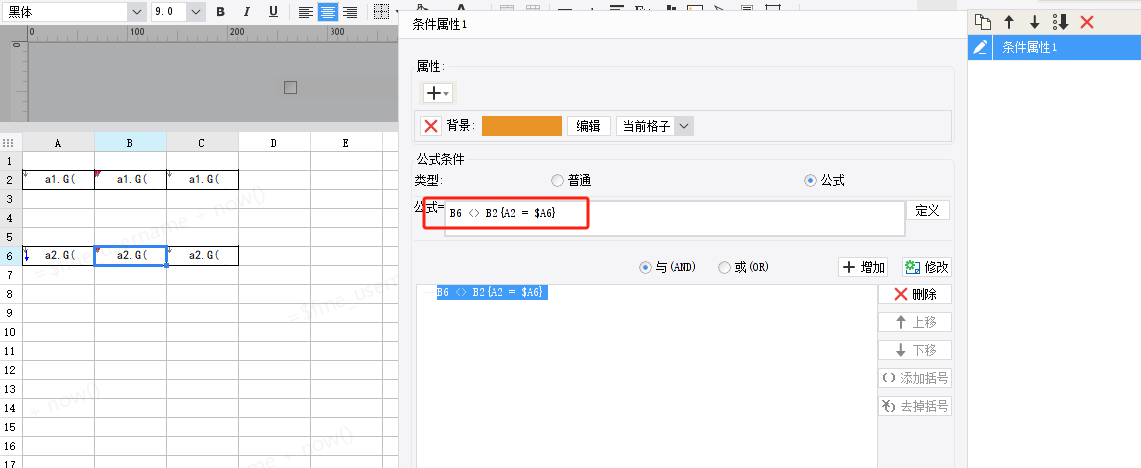Move condition attribute up with arrow icon
Screen dimensions: 1141x468
coord(1009,22)
